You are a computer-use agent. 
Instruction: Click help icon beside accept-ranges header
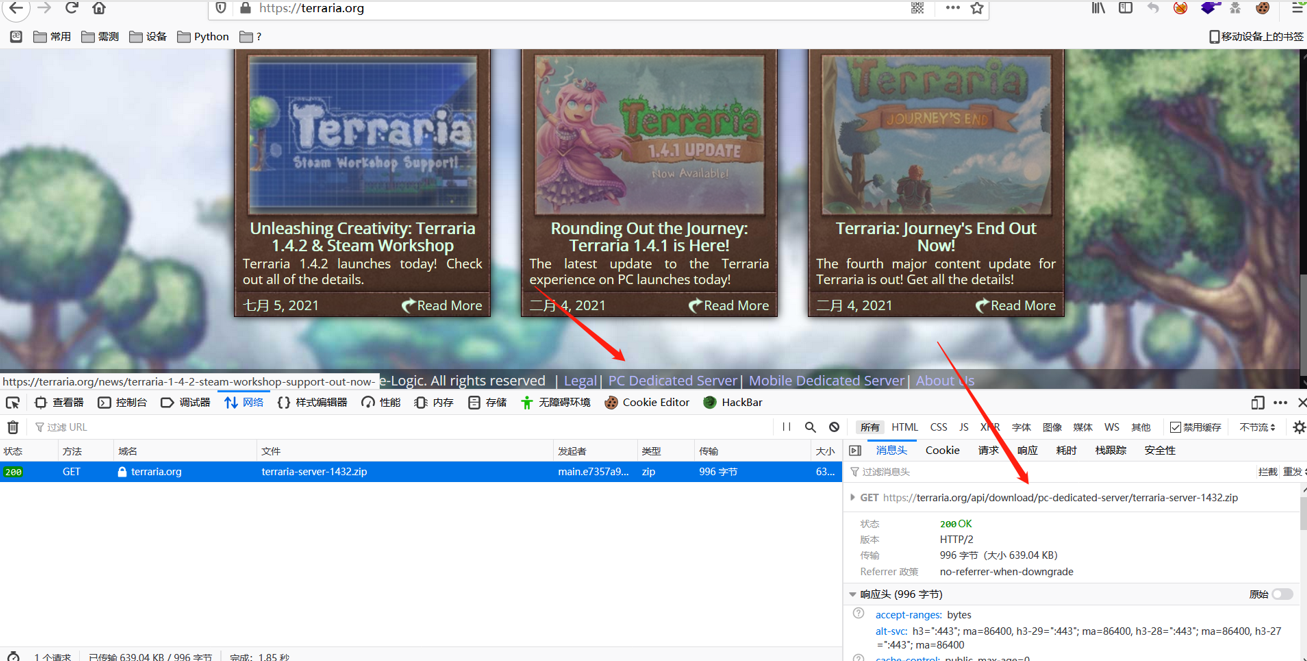tap(858, 614)
